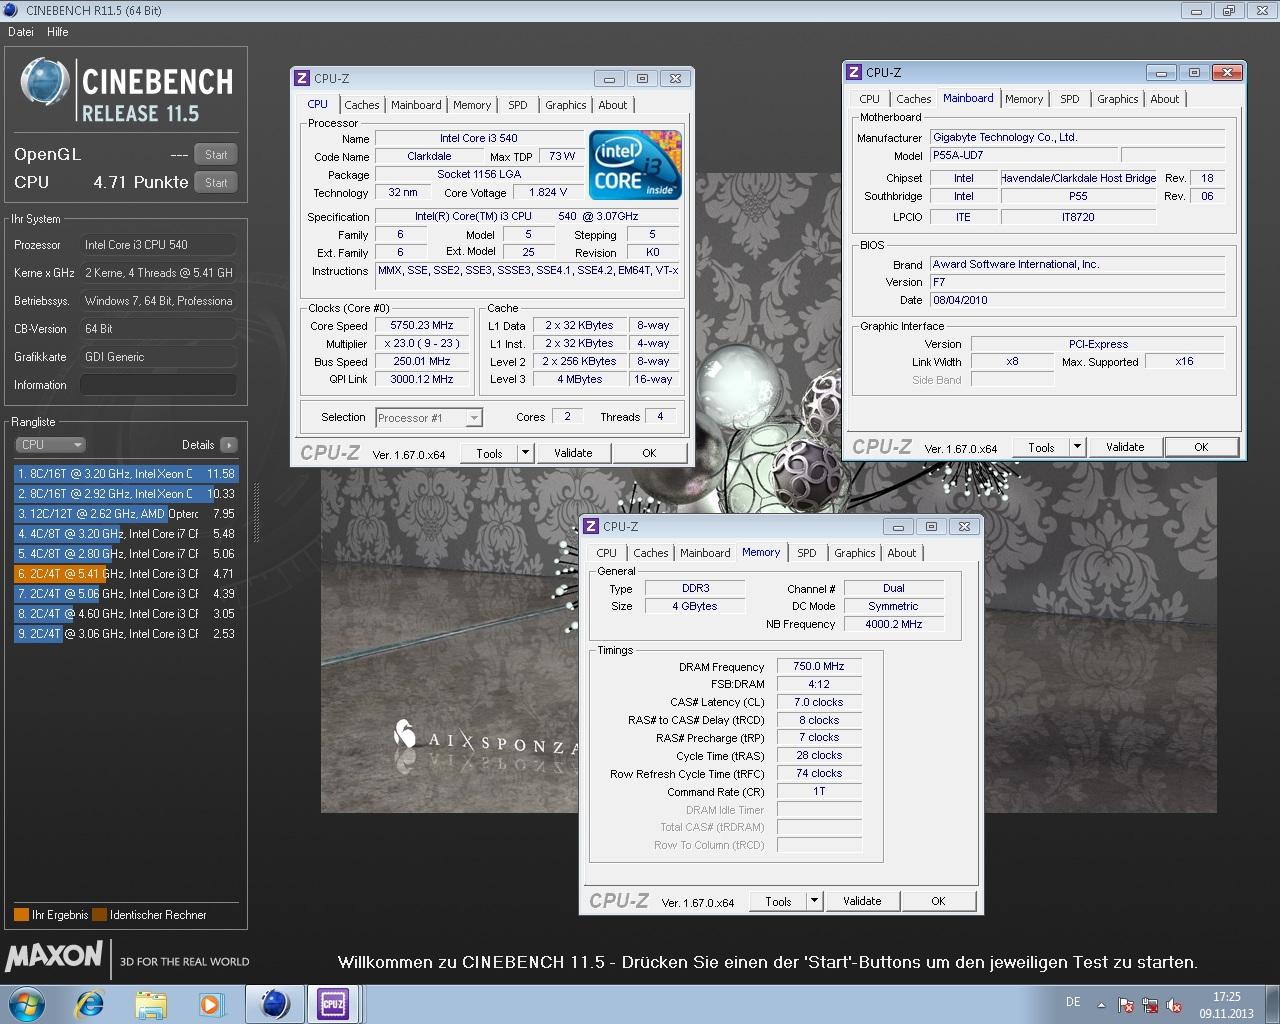Click Tools button in CPU window
The image size is (1280, 1024).
coord(489,453)
